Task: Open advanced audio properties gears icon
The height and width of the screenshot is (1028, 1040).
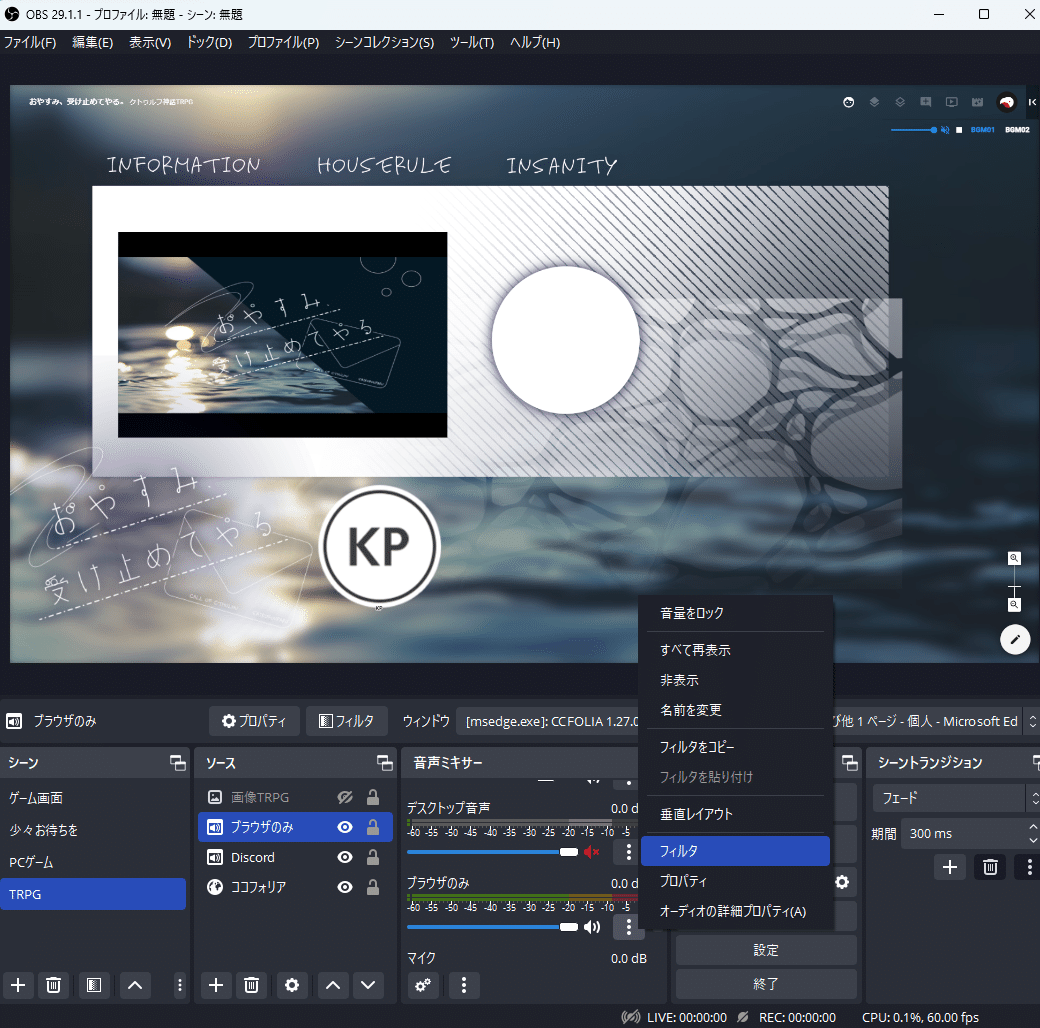Action: pos(423,985)
